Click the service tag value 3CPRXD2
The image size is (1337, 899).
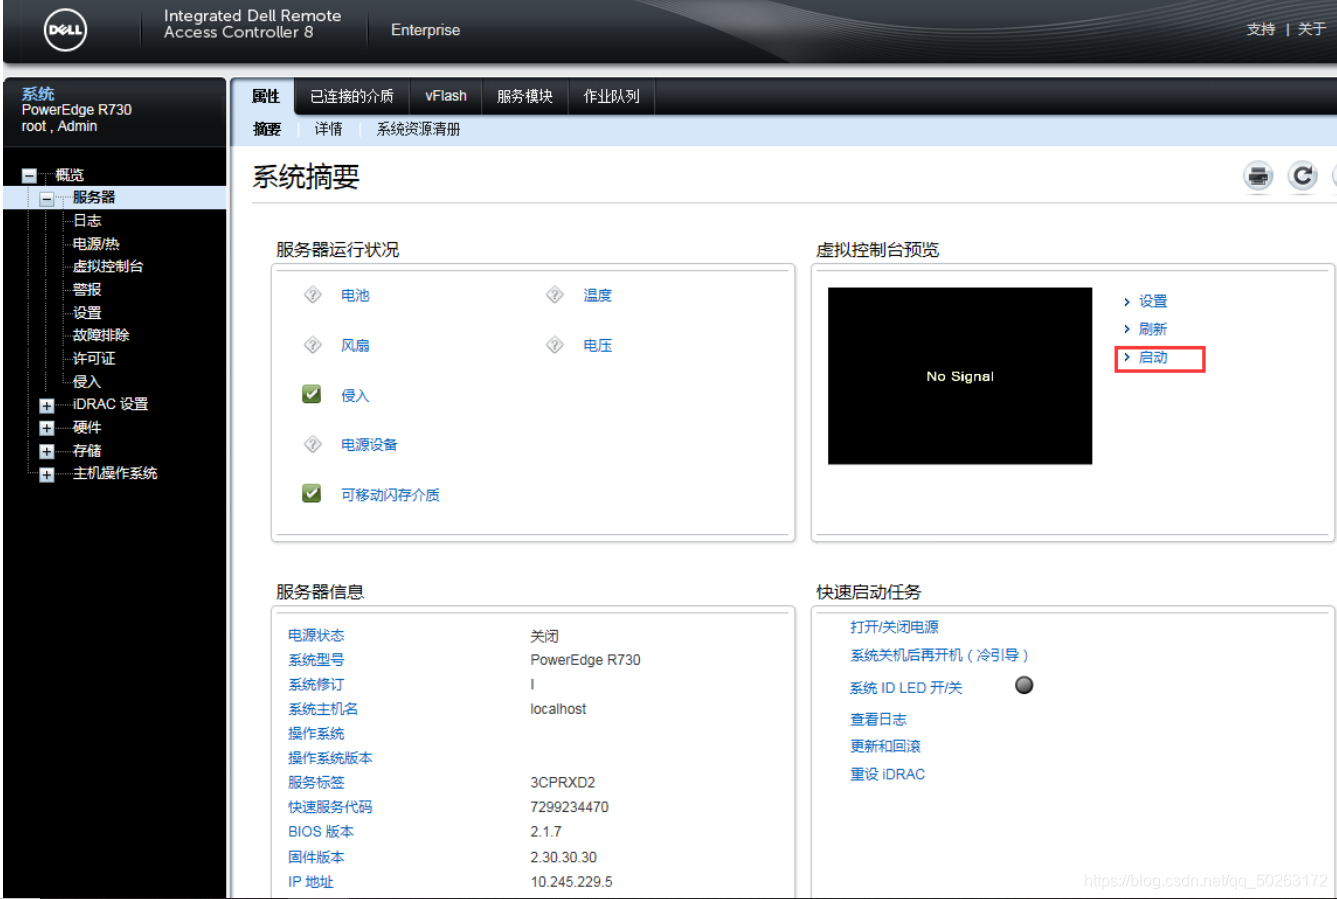pyautogui.click(x=563, y=782)
